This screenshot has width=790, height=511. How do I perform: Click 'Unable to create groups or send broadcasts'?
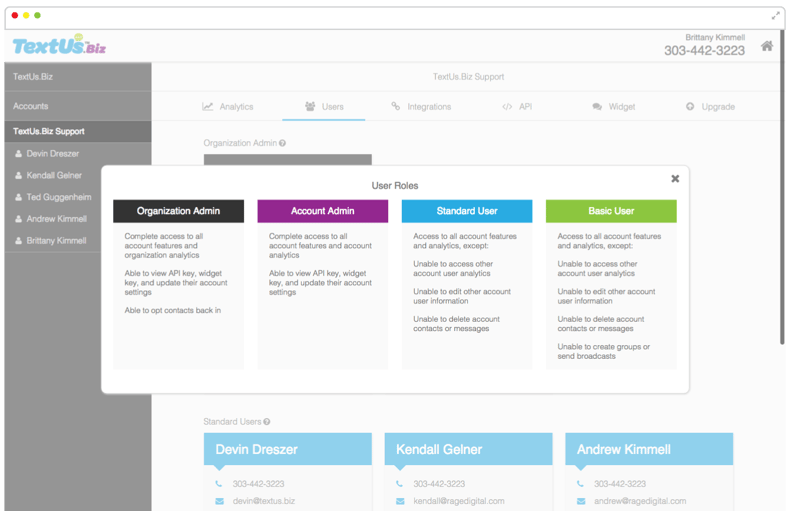[x=604, y=351]
